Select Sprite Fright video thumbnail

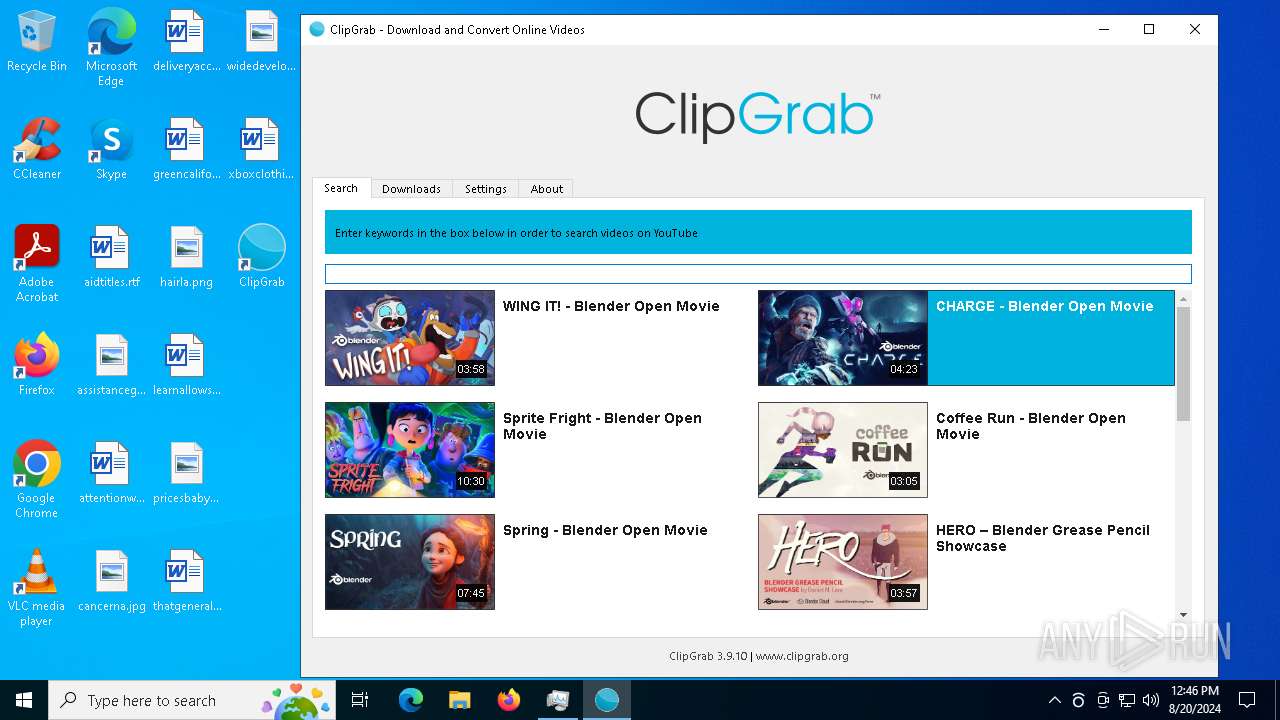coord(410,450)
